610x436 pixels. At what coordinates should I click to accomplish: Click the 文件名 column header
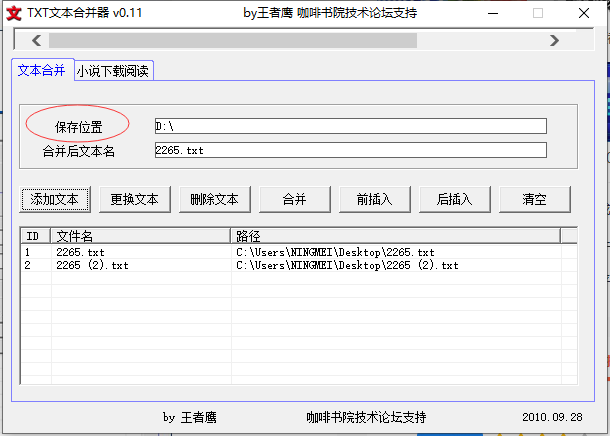click(140, 236)
